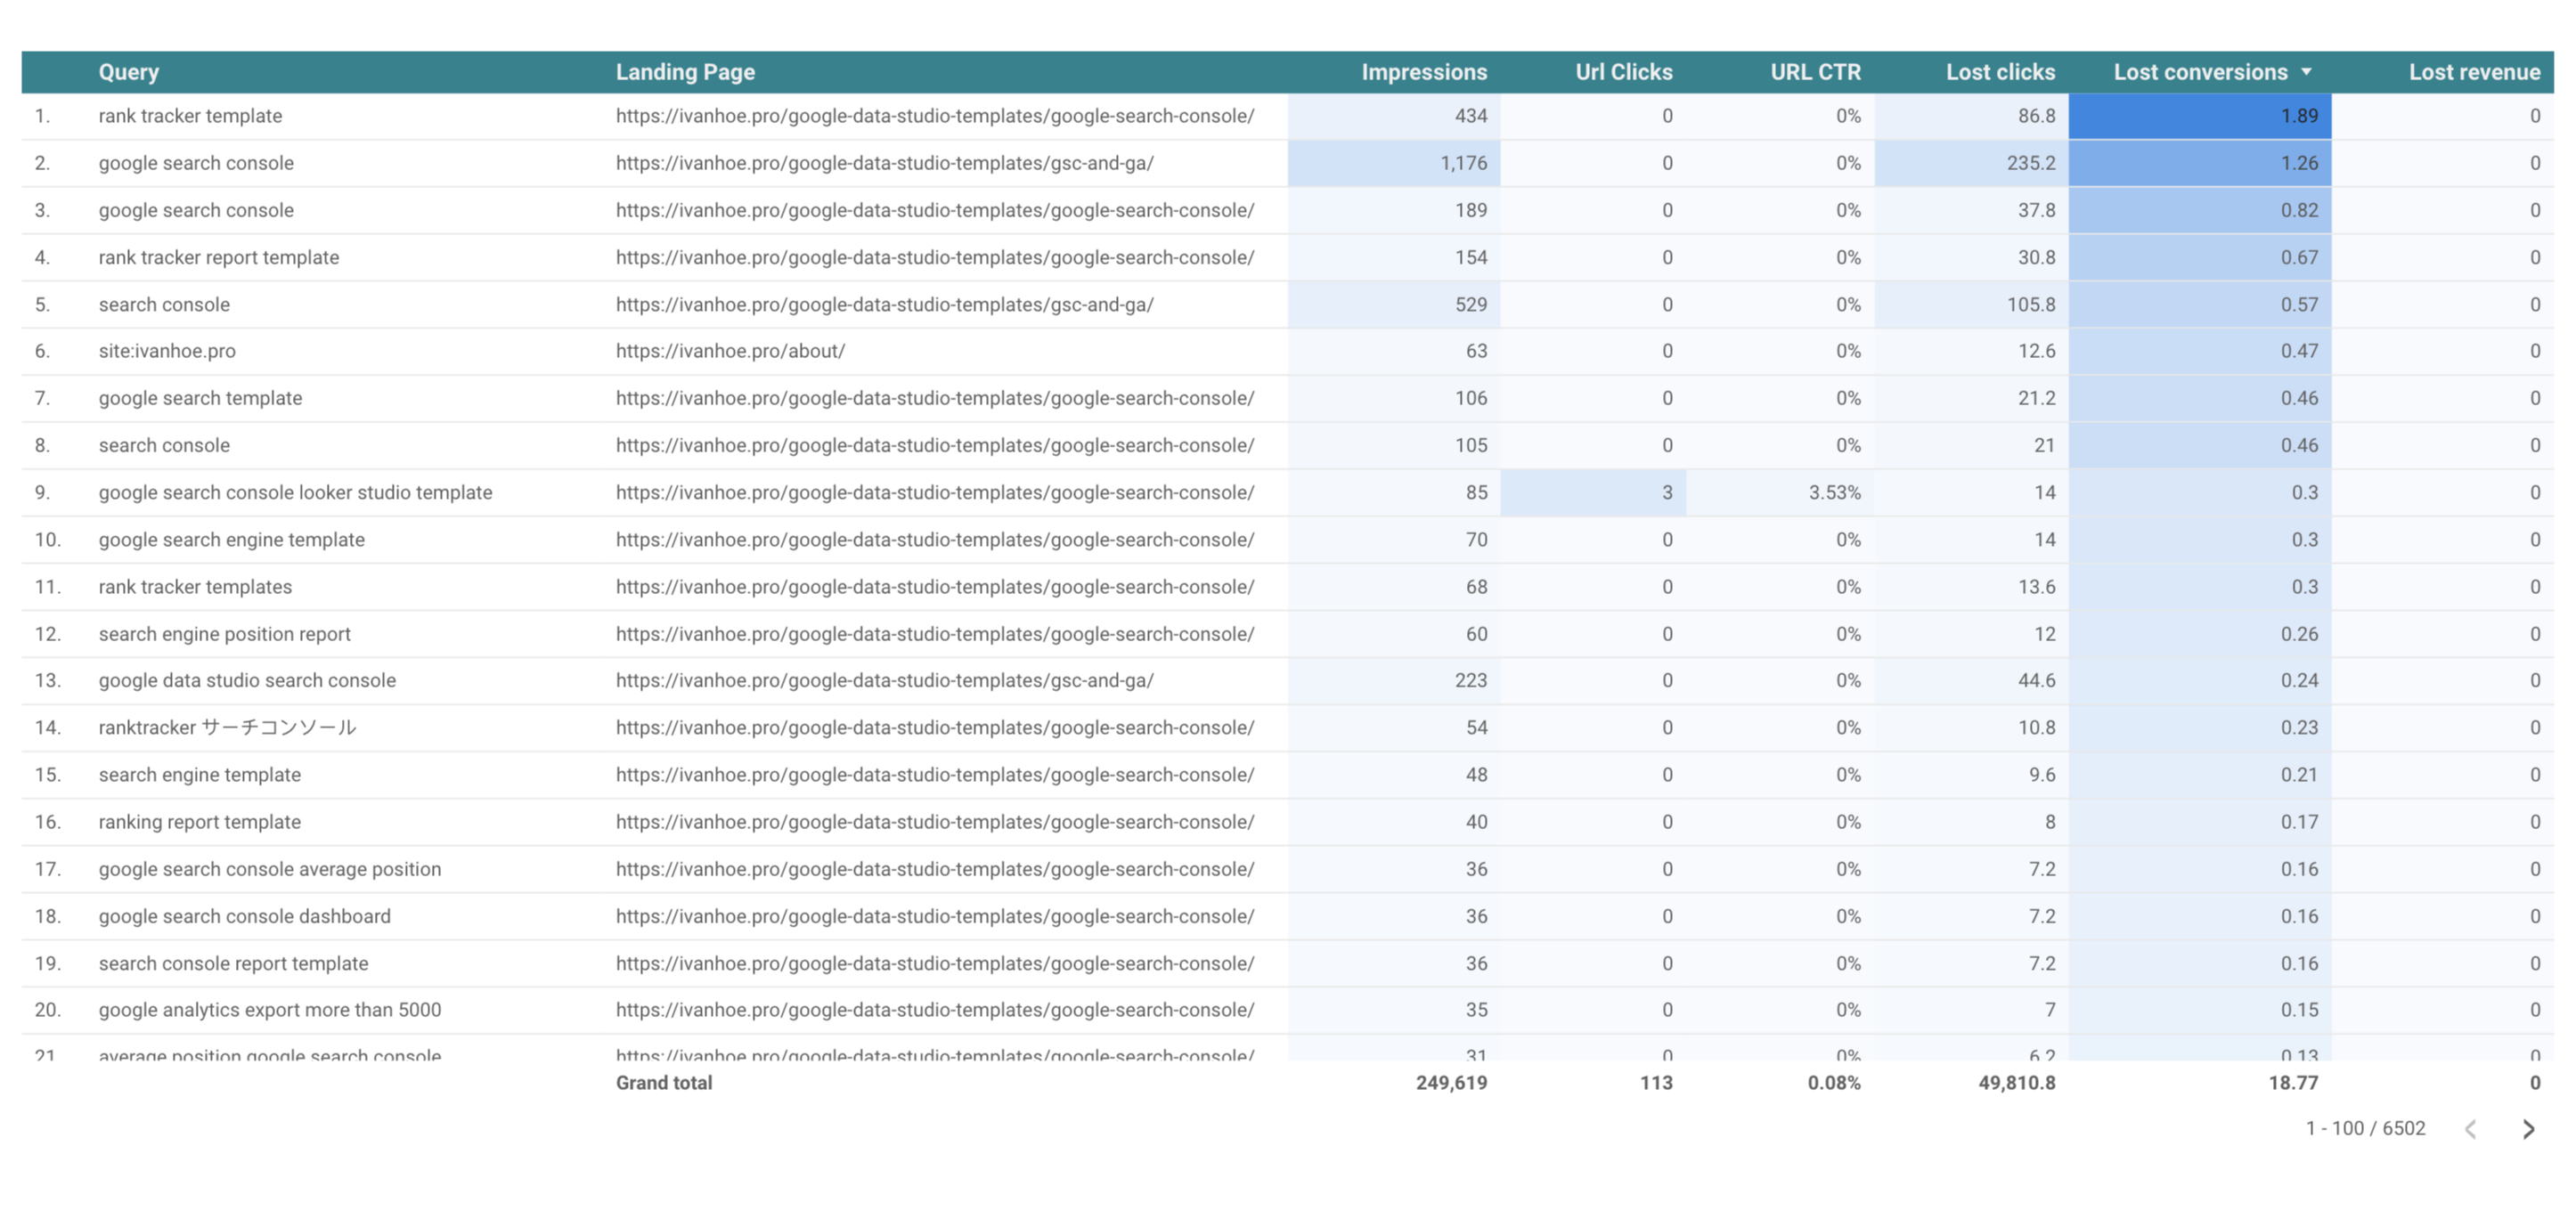The width and height of the screenshot is (2576, 1227).
Task: Click the 434 impressions cell
Action: (1394, 116)
